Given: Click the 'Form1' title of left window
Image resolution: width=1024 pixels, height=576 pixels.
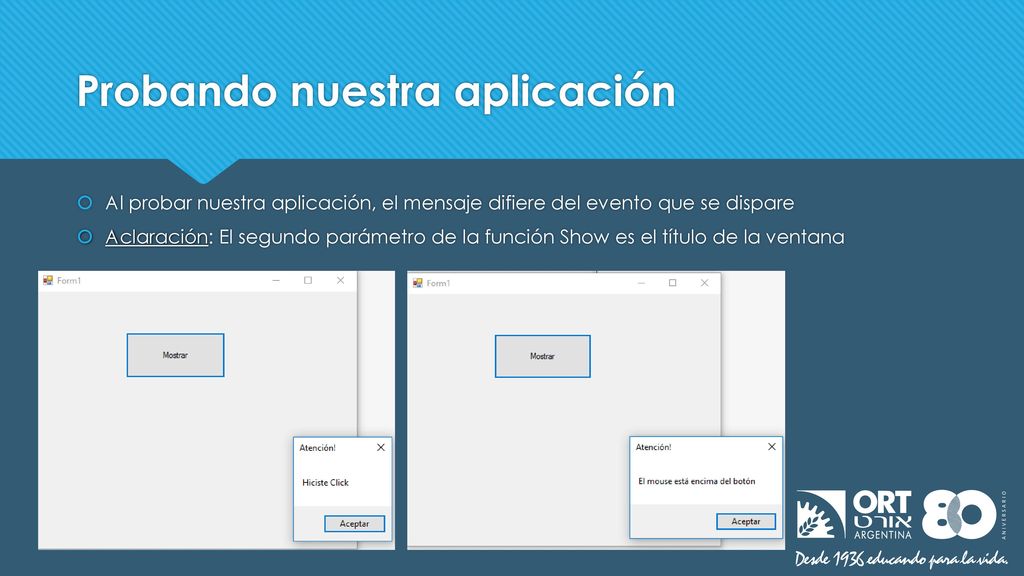Looking at the screenshot, I should coord(69,280).
